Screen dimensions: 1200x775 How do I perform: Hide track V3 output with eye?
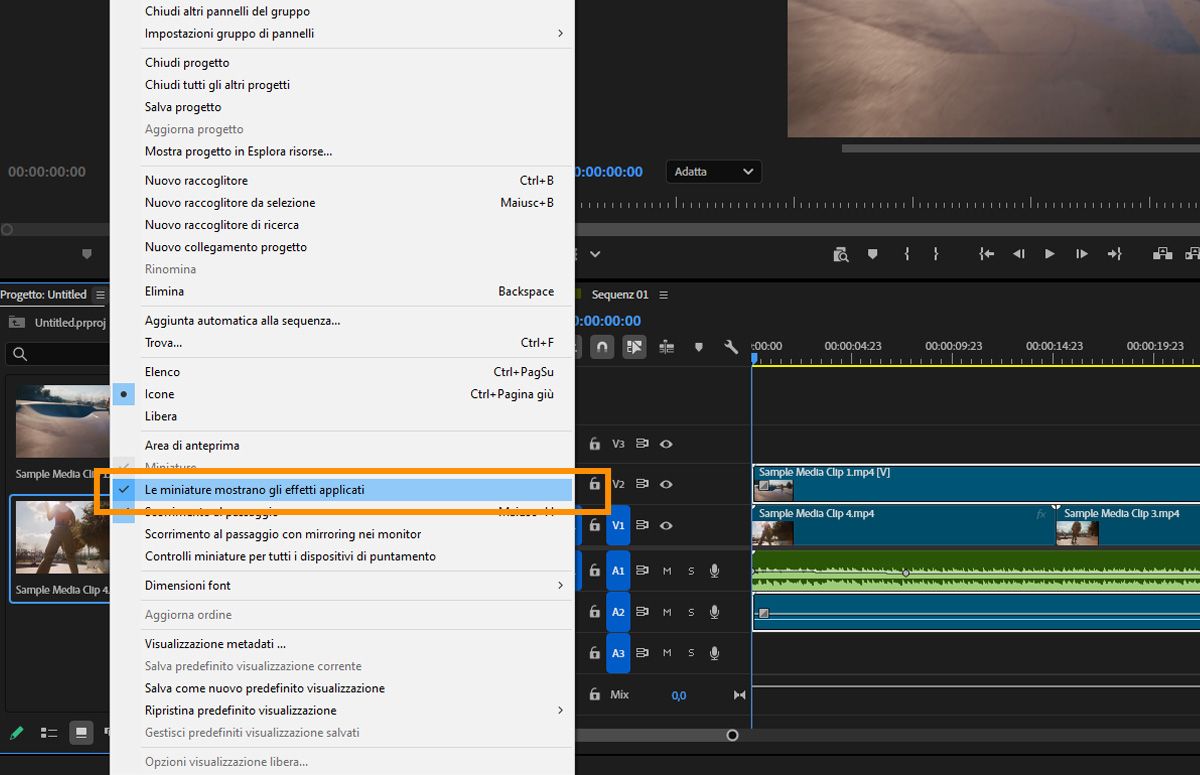pyautogui.click(x=666, y=444)
